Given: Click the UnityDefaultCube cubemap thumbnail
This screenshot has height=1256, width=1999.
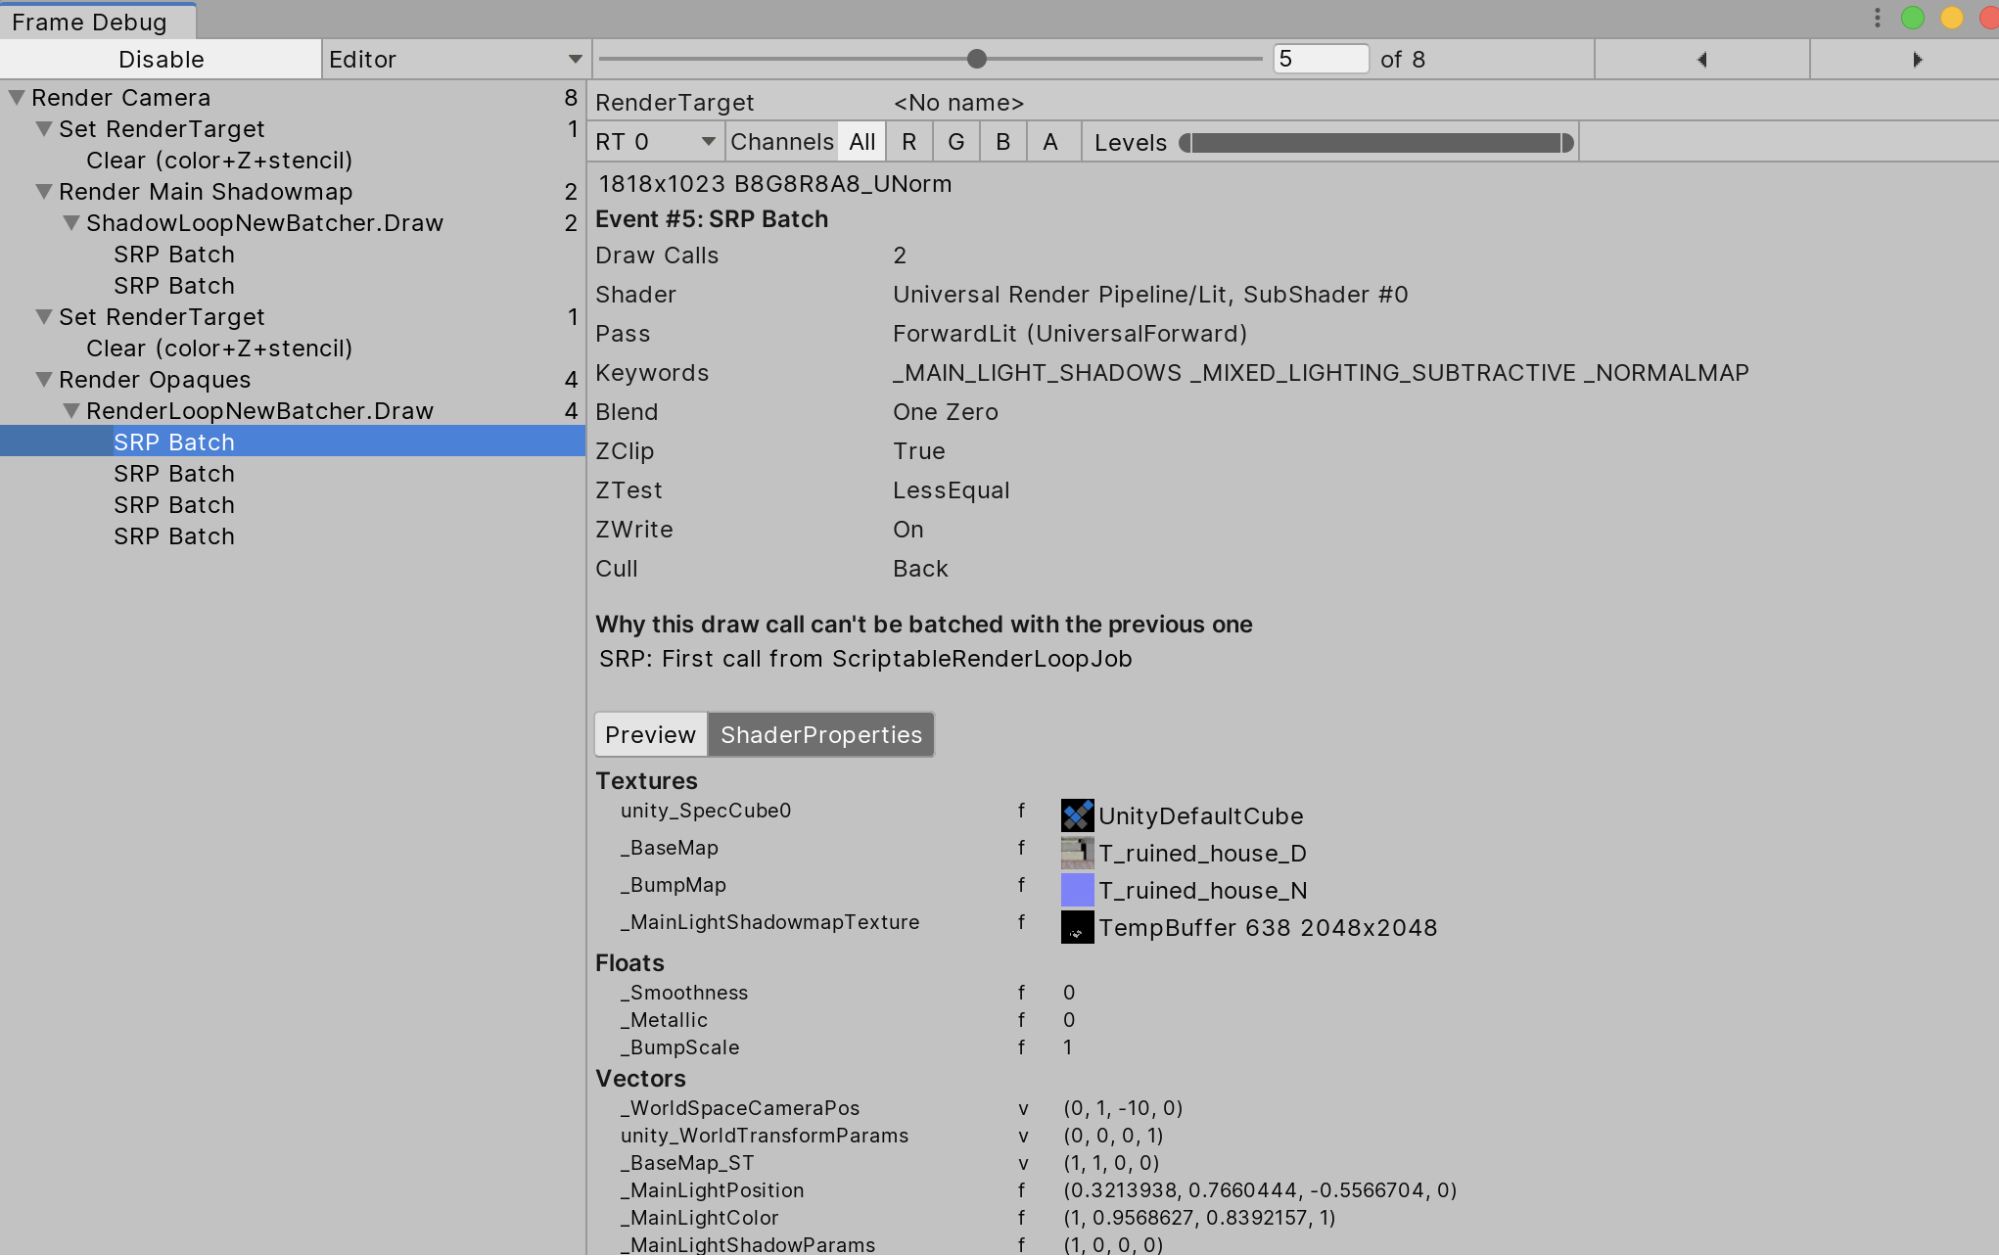Looking at the screenshot, I should pyautogui.click(x=1077, y=815).
